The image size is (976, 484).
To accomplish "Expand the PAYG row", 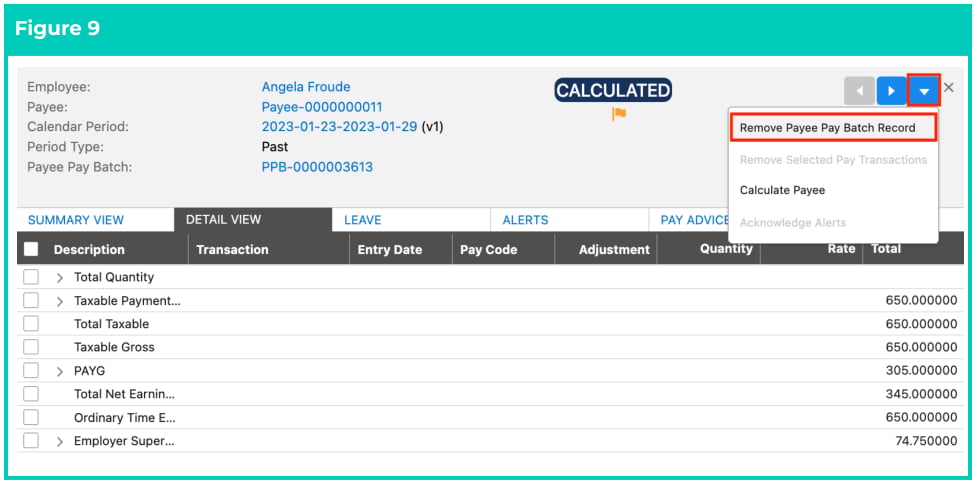I will pyautogui.click(x=60, y=371).
